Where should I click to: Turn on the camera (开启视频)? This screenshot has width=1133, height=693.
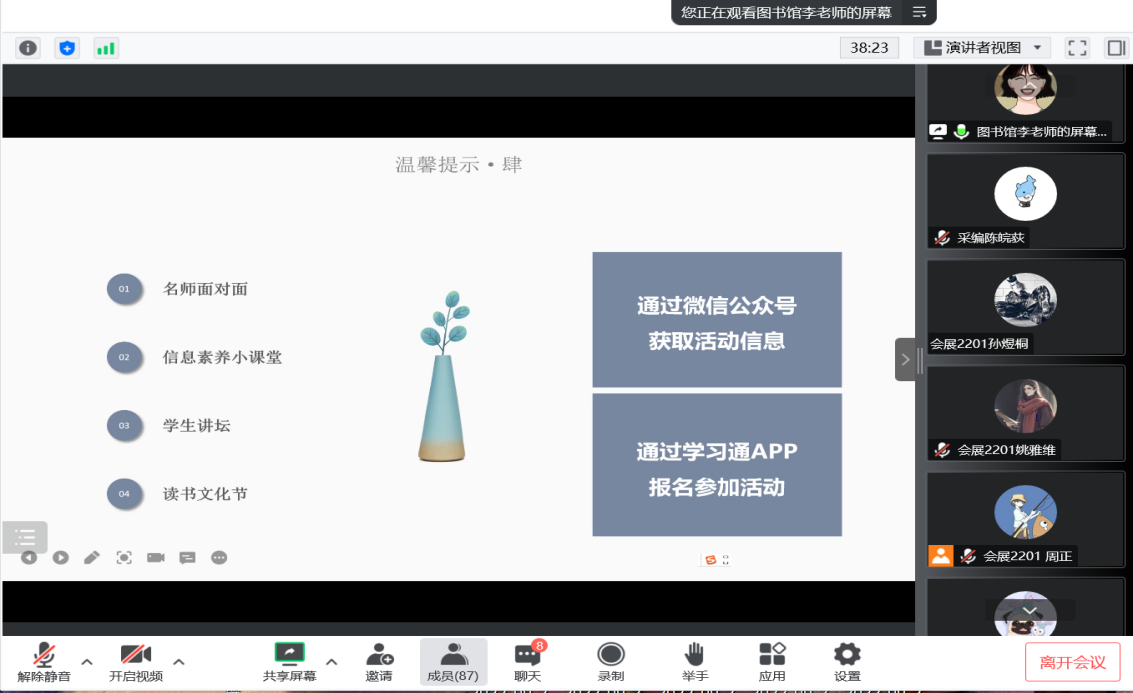tap(136, 662)
